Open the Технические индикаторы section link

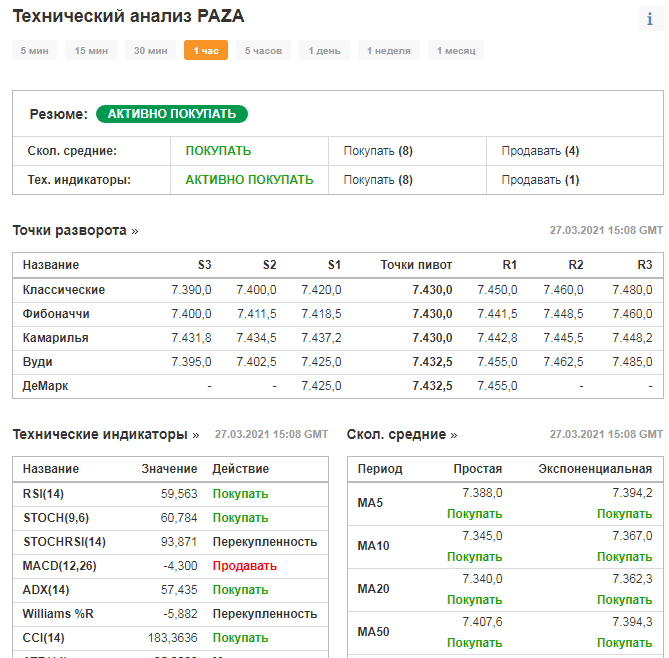click(x=105, y=434)
